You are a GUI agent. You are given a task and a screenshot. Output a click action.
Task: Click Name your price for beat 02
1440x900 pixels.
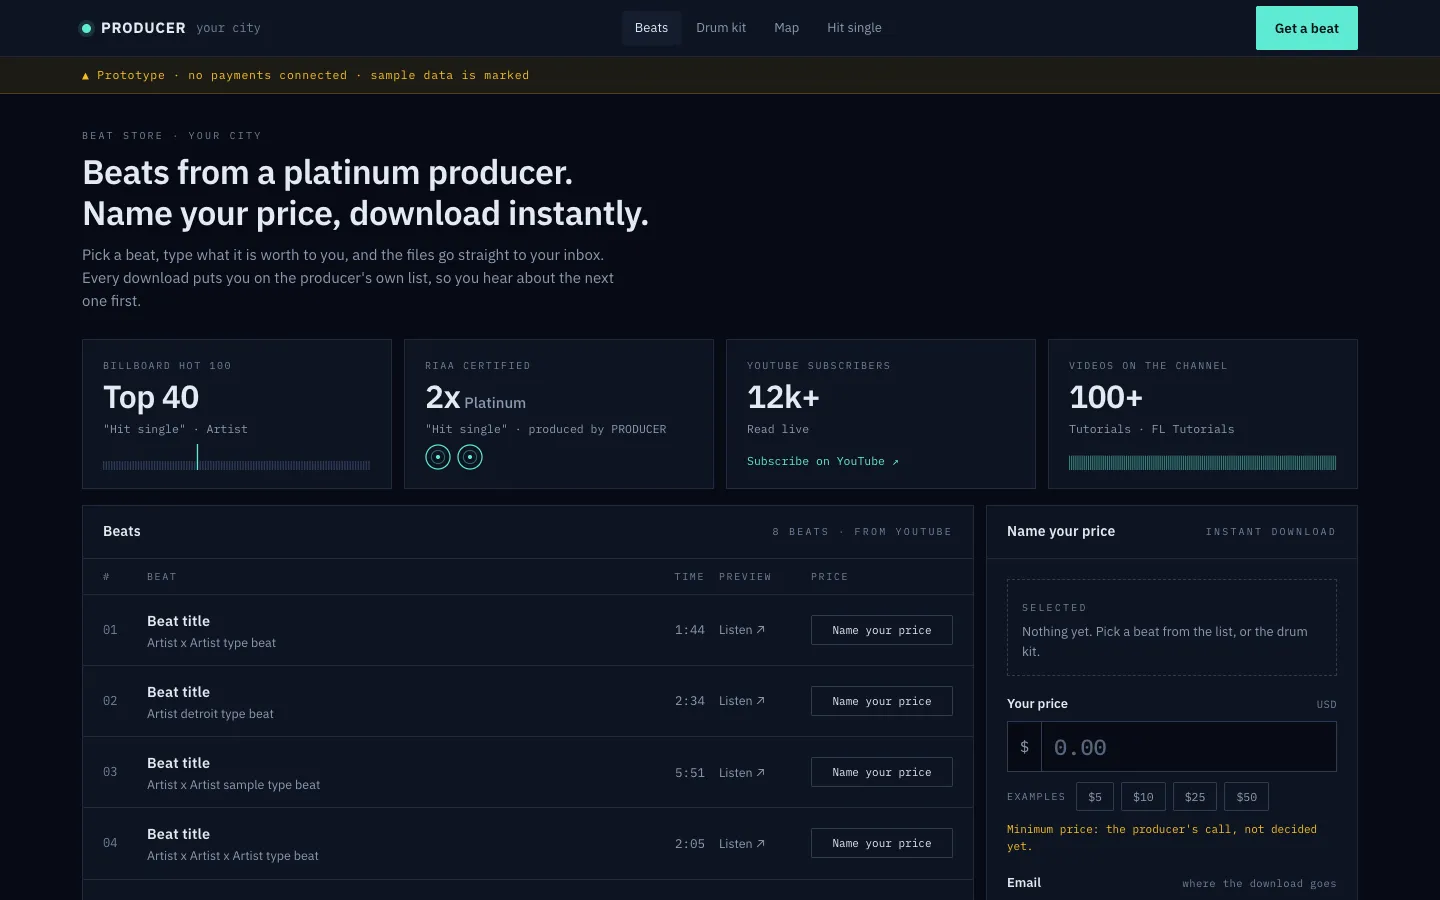click(x=881, y=701)
